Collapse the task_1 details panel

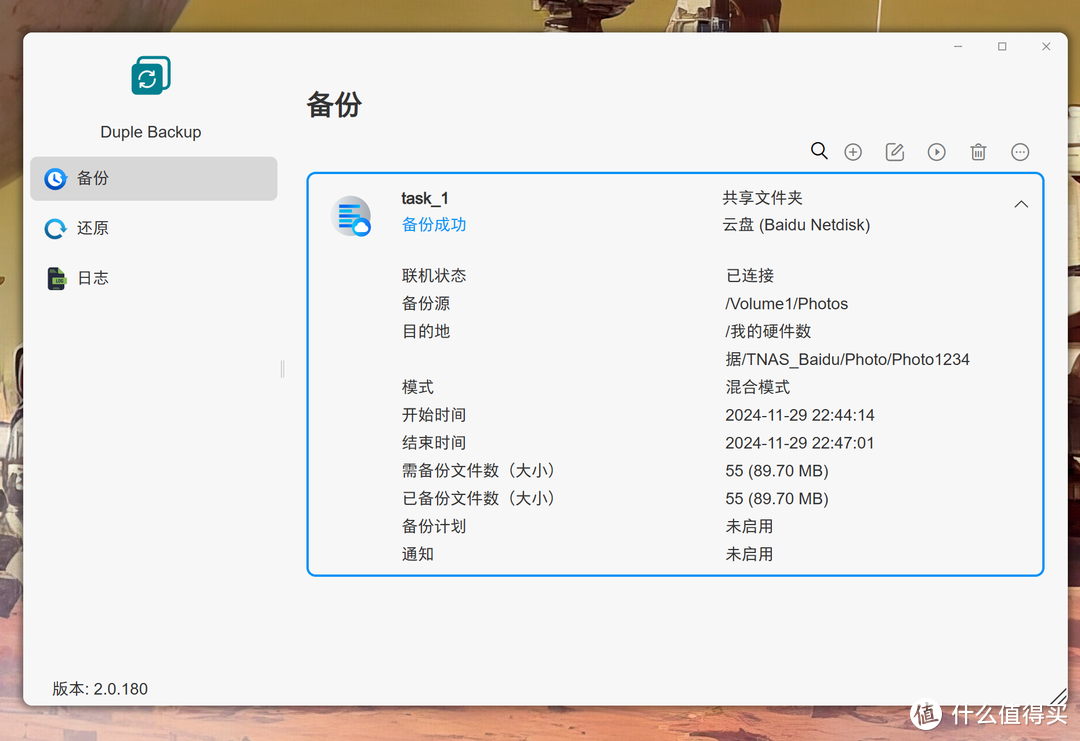[1021, 204]
